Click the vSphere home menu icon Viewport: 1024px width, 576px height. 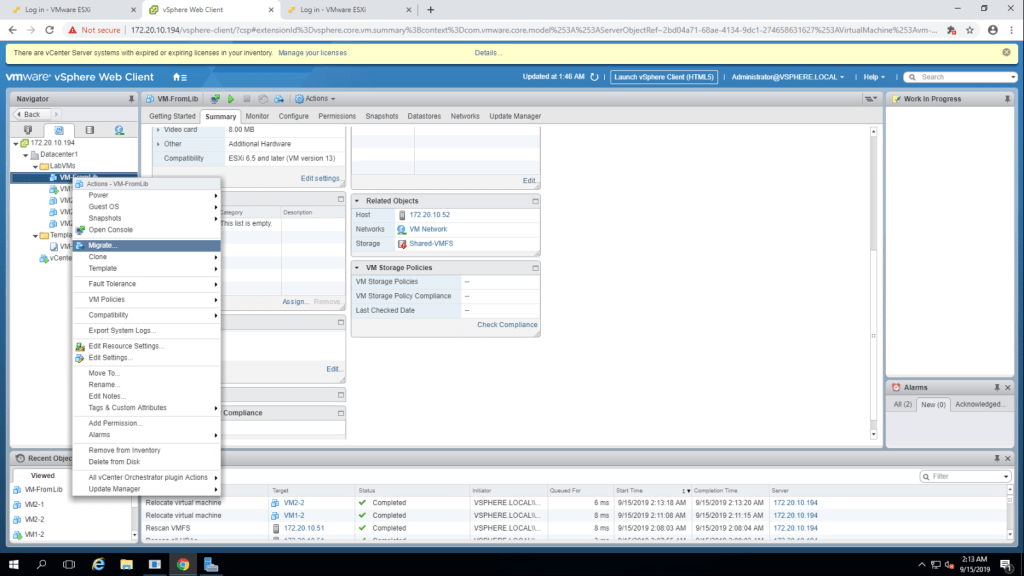coord(179,77)
